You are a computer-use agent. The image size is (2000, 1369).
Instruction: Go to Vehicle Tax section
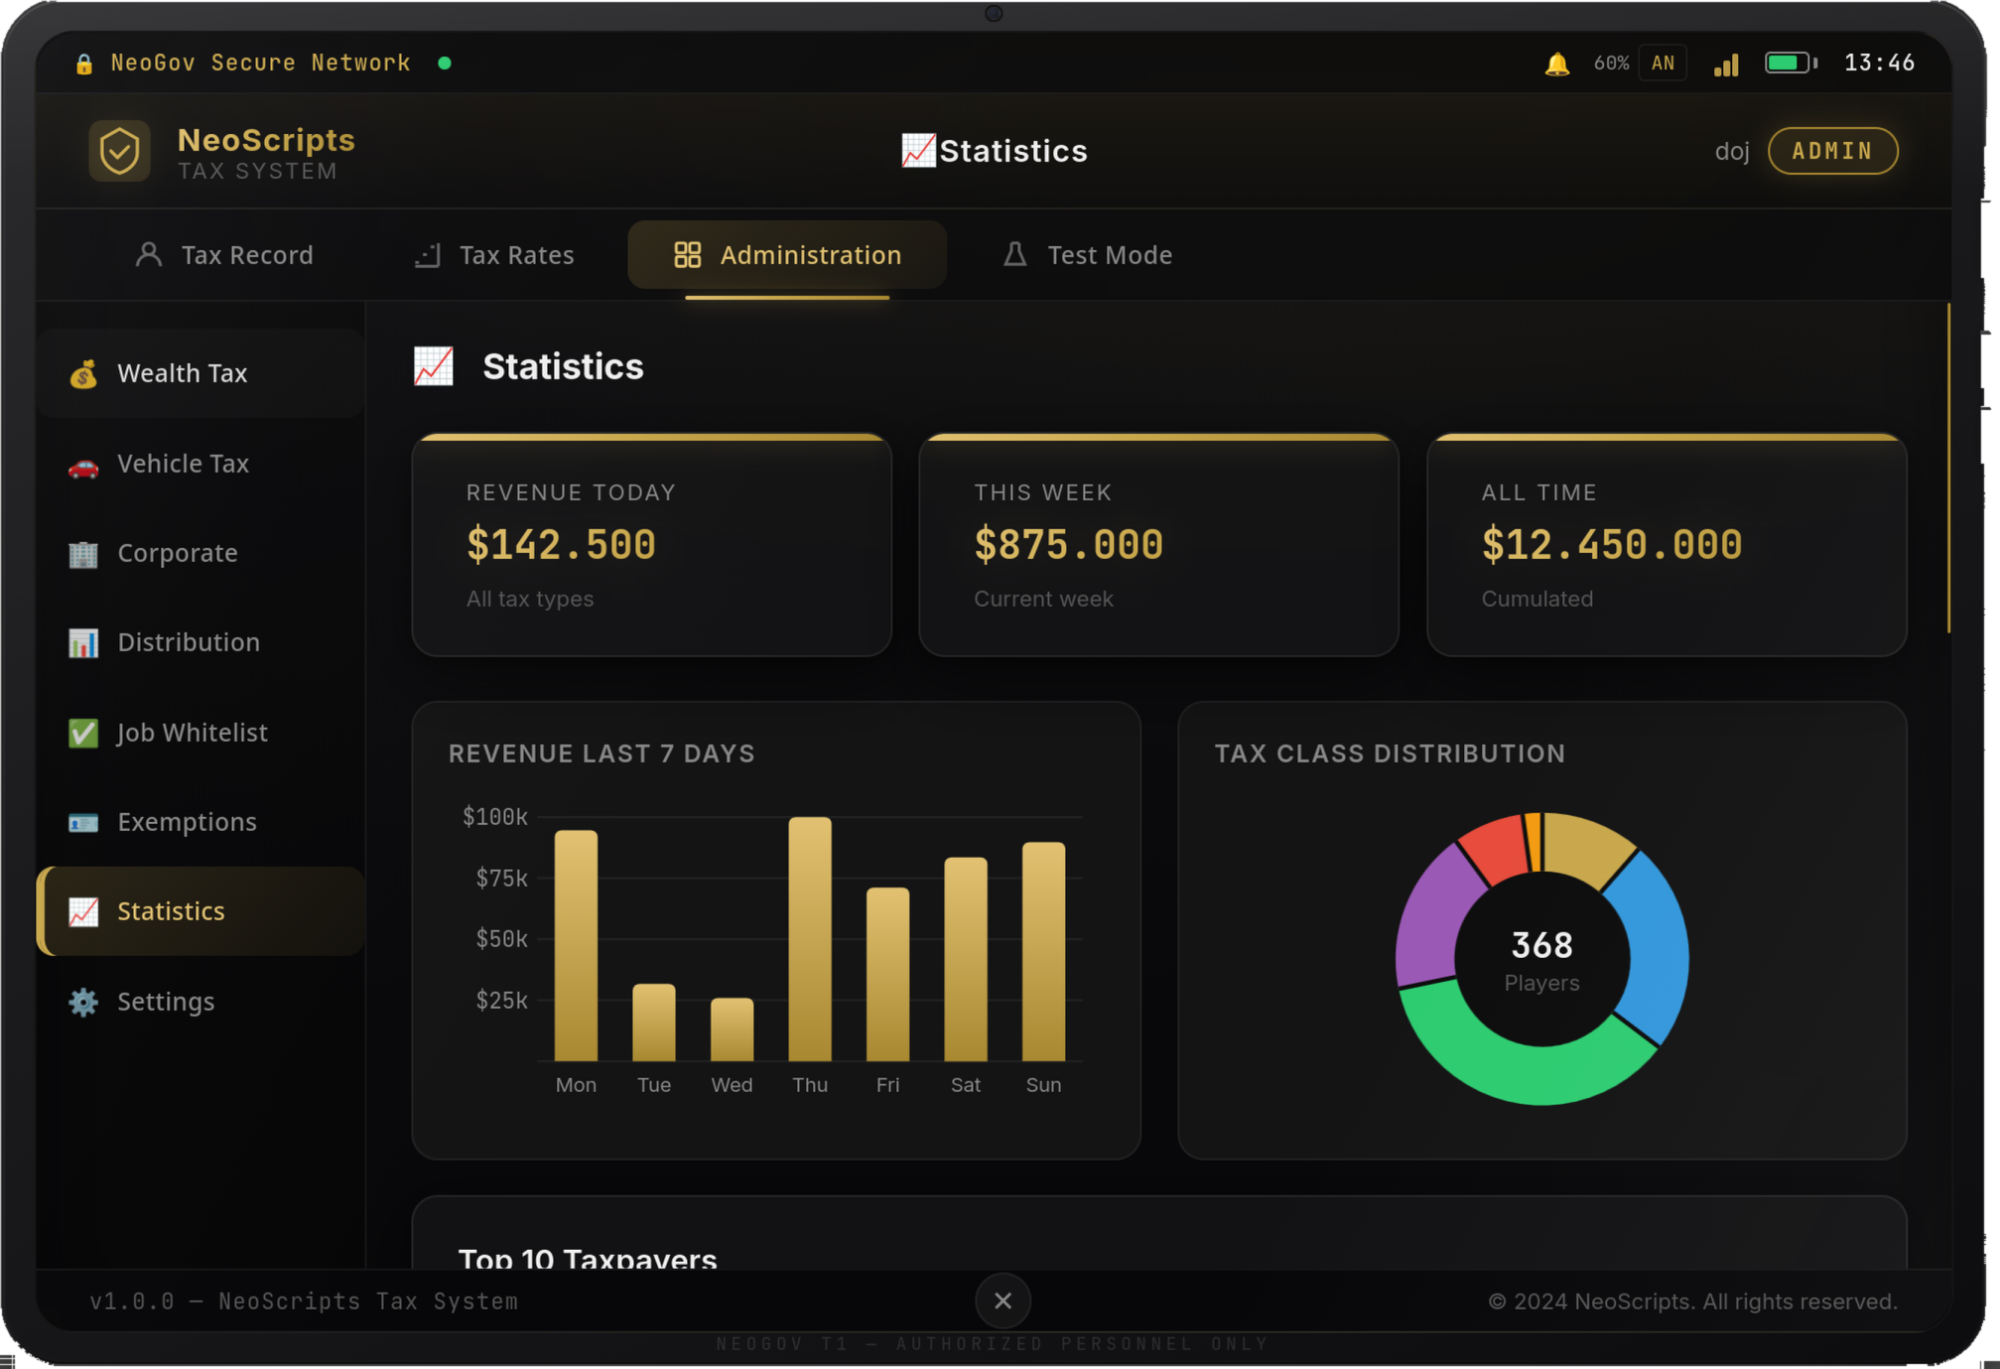tap(201, 464)
